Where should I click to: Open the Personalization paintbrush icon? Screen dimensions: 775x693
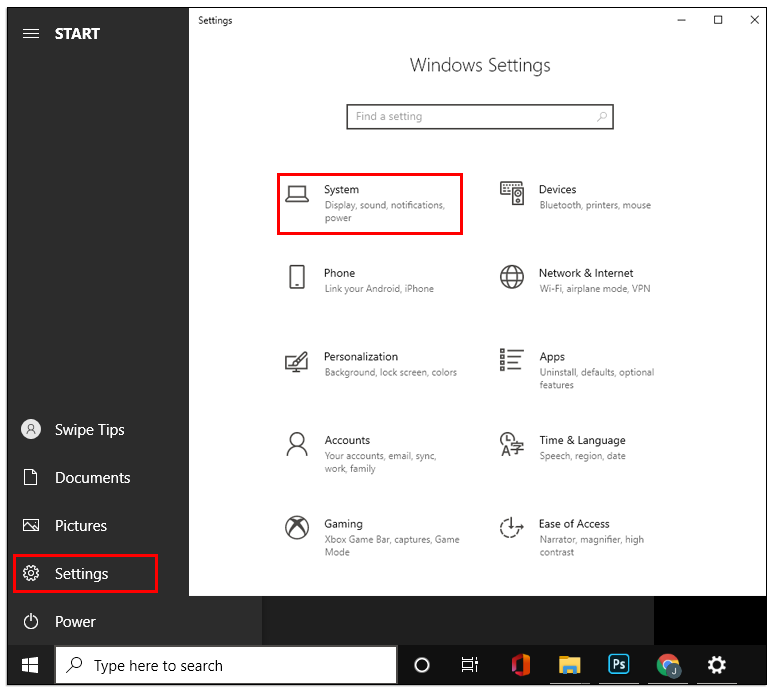tap(297, 361)
